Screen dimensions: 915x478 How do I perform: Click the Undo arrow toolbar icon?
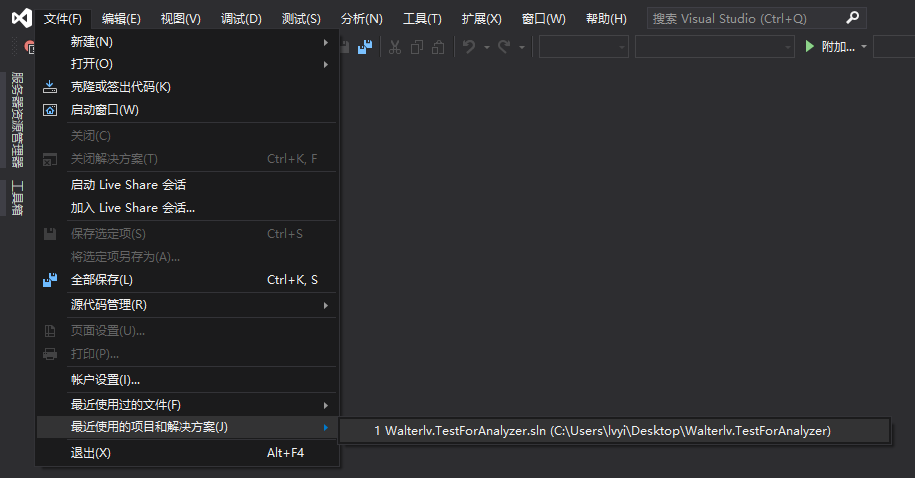[x=469, y=47]
